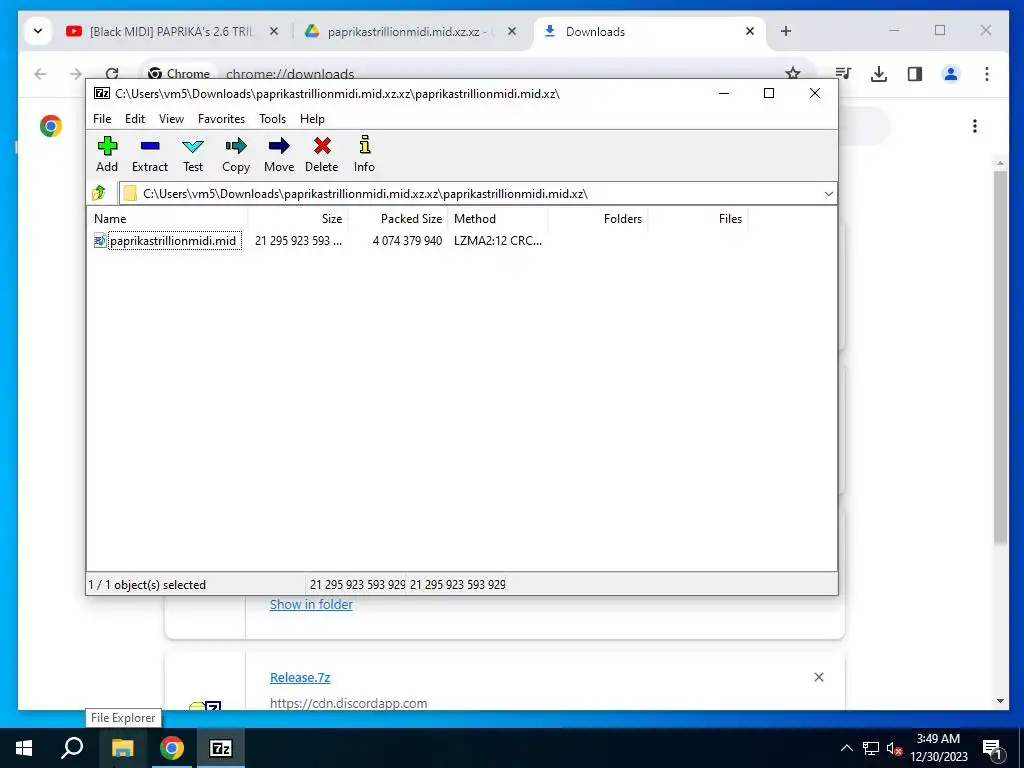
Task: Open the Release.7z download link
Action: [x=300, y=678]
